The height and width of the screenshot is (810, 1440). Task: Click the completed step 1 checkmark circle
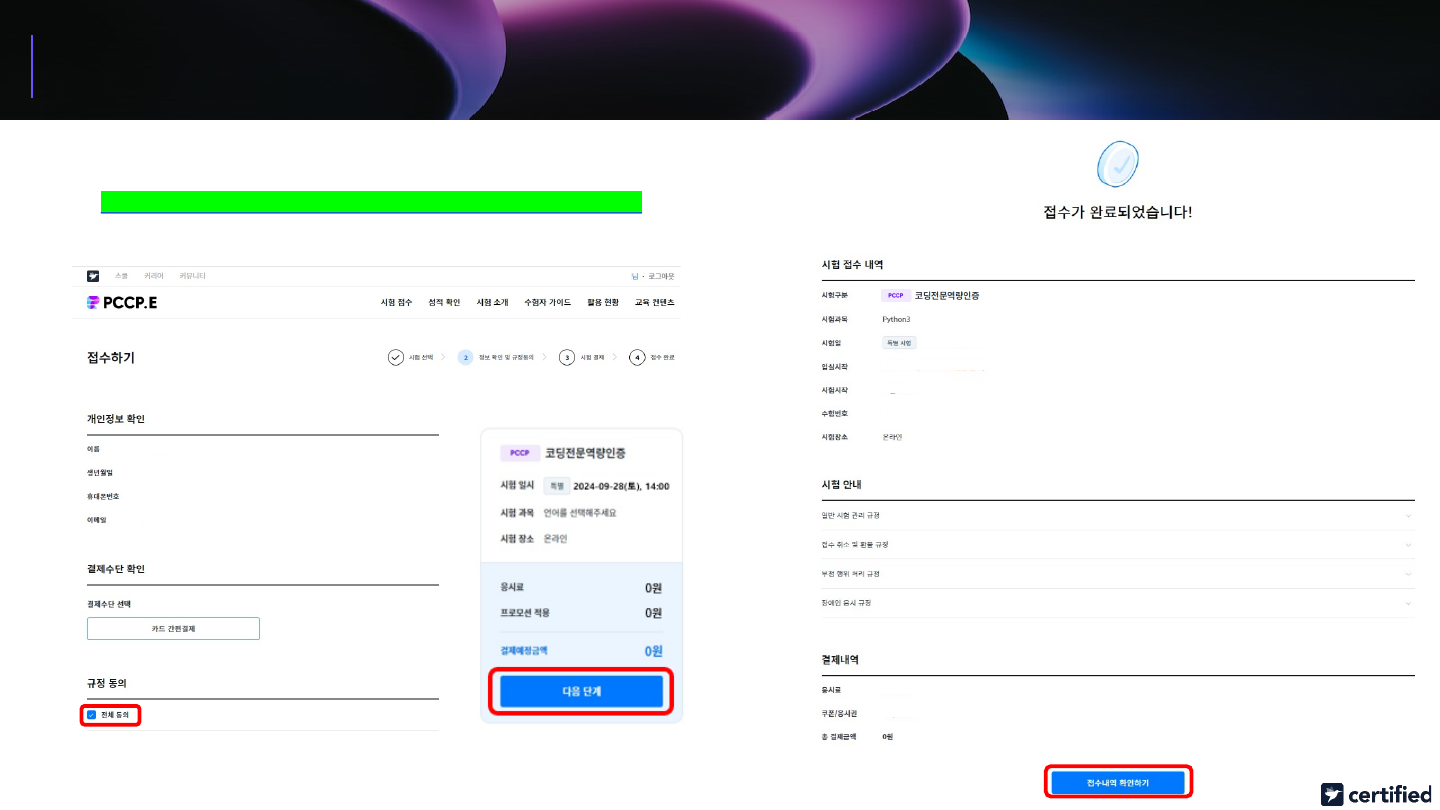point(396,357)
